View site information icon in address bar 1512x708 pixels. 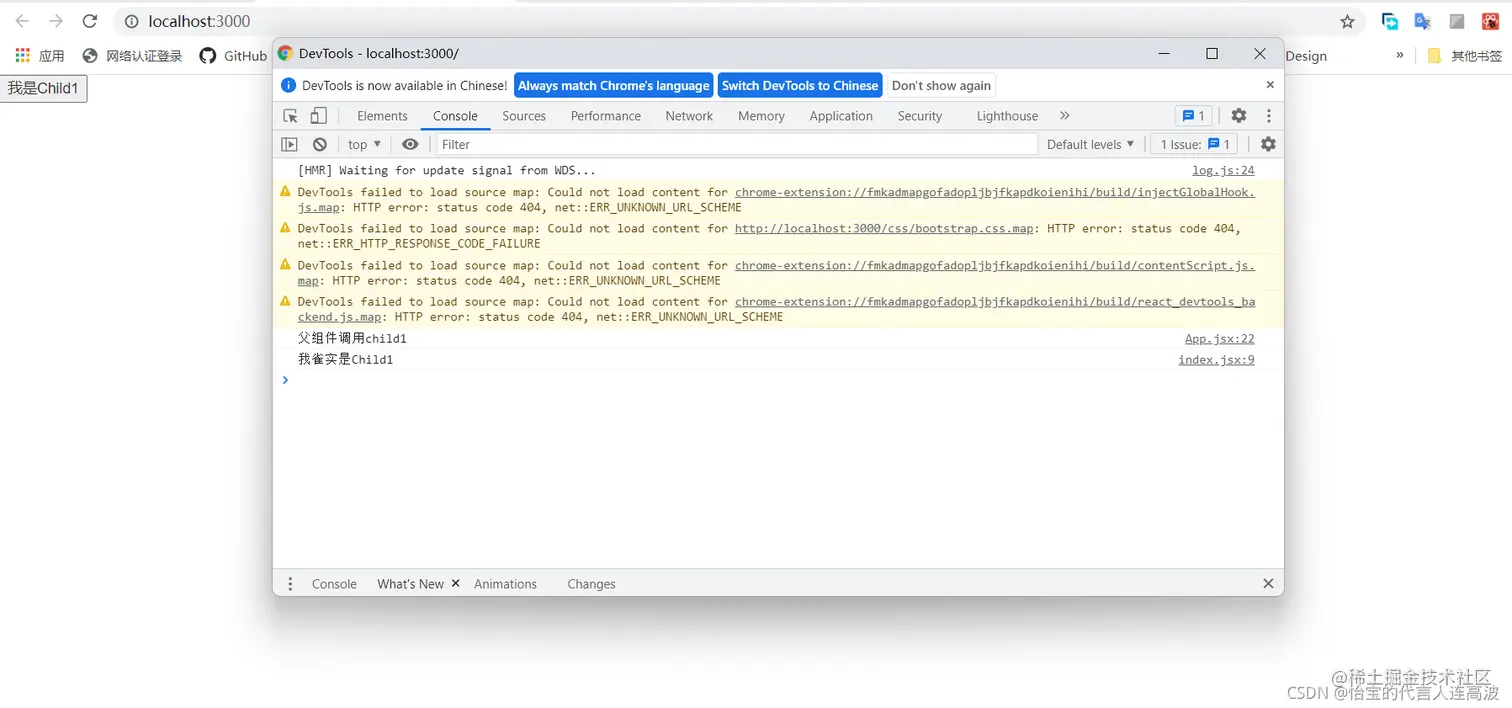[x=131, y=21]
